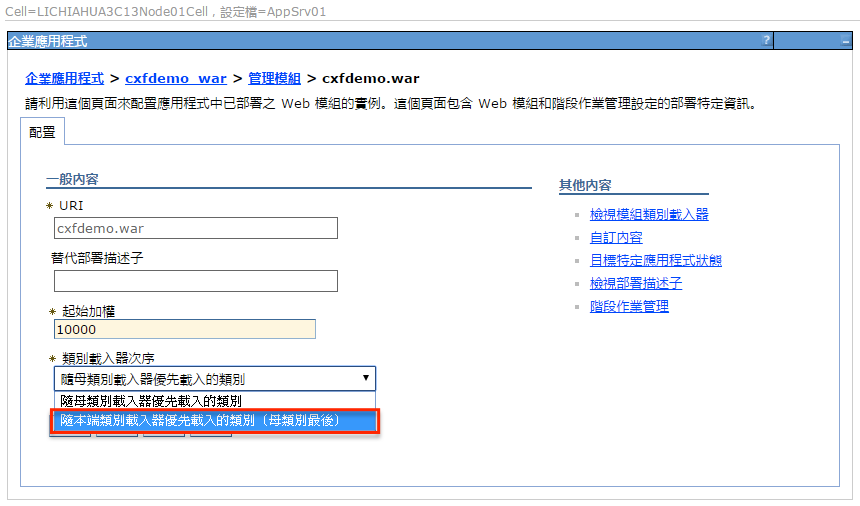Open 檢視模組類別載入器 link
Viewport: 860px width, 506px height.
[x=649, y=214]
